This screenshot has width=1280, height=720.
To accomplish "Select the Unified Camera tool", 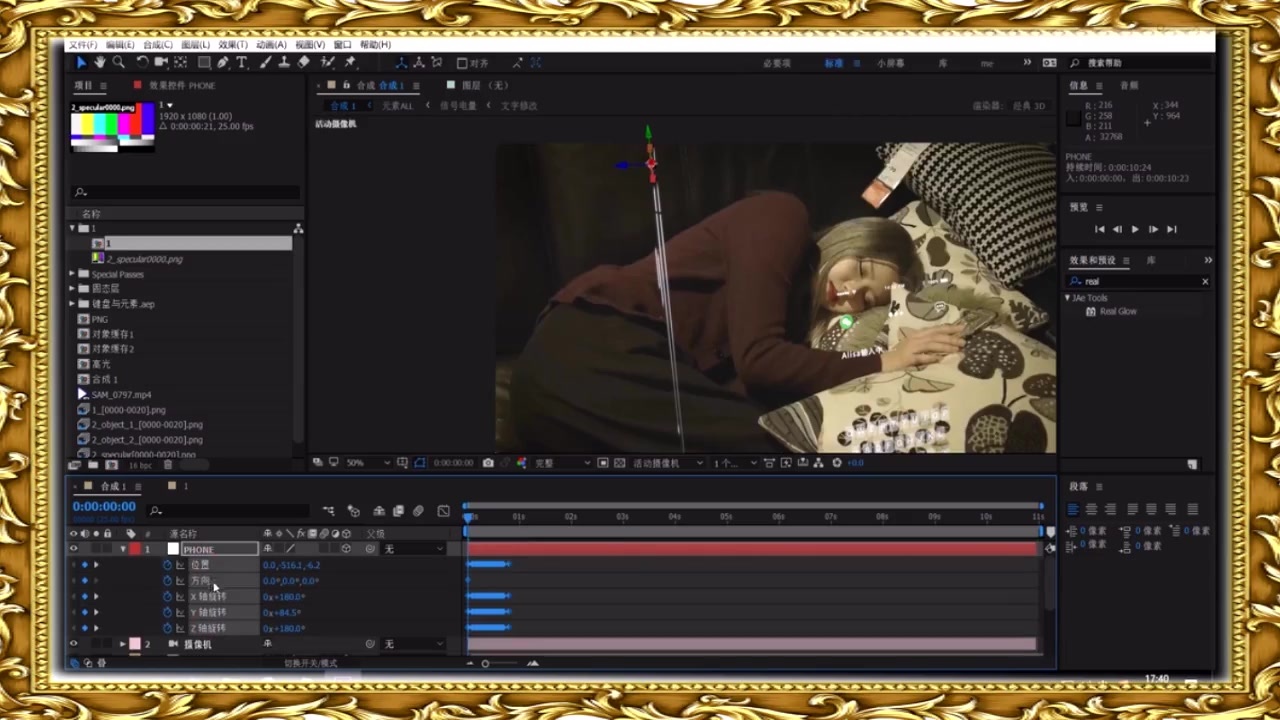I will [x=161, y=62].
